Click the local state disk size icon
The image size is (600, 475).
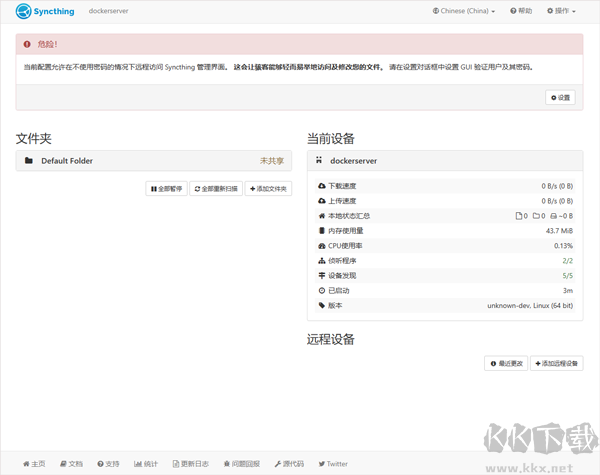tap(554, 216)
